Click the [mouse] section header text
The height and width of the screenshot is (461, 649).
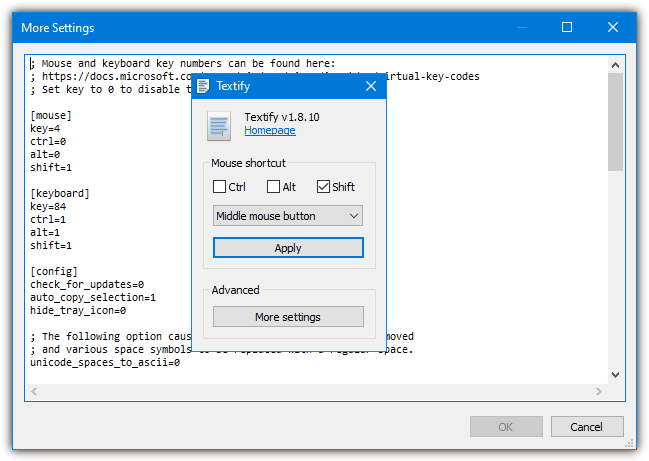[x=51, y=115]
